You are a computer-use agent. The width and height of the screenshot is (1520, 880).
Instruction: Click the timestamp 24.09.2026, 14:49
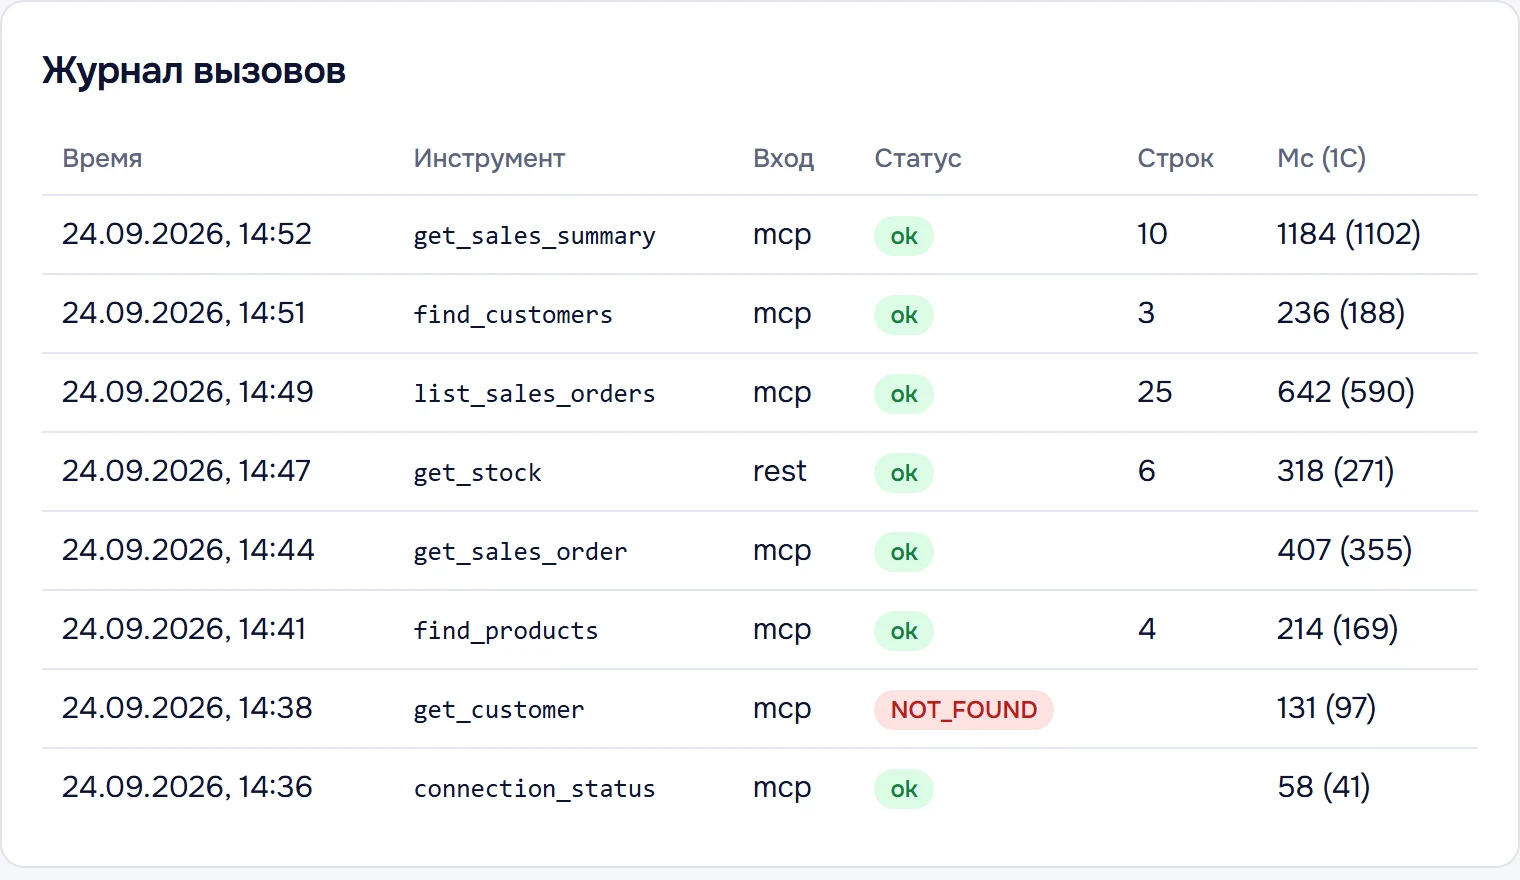pos(188,392)
